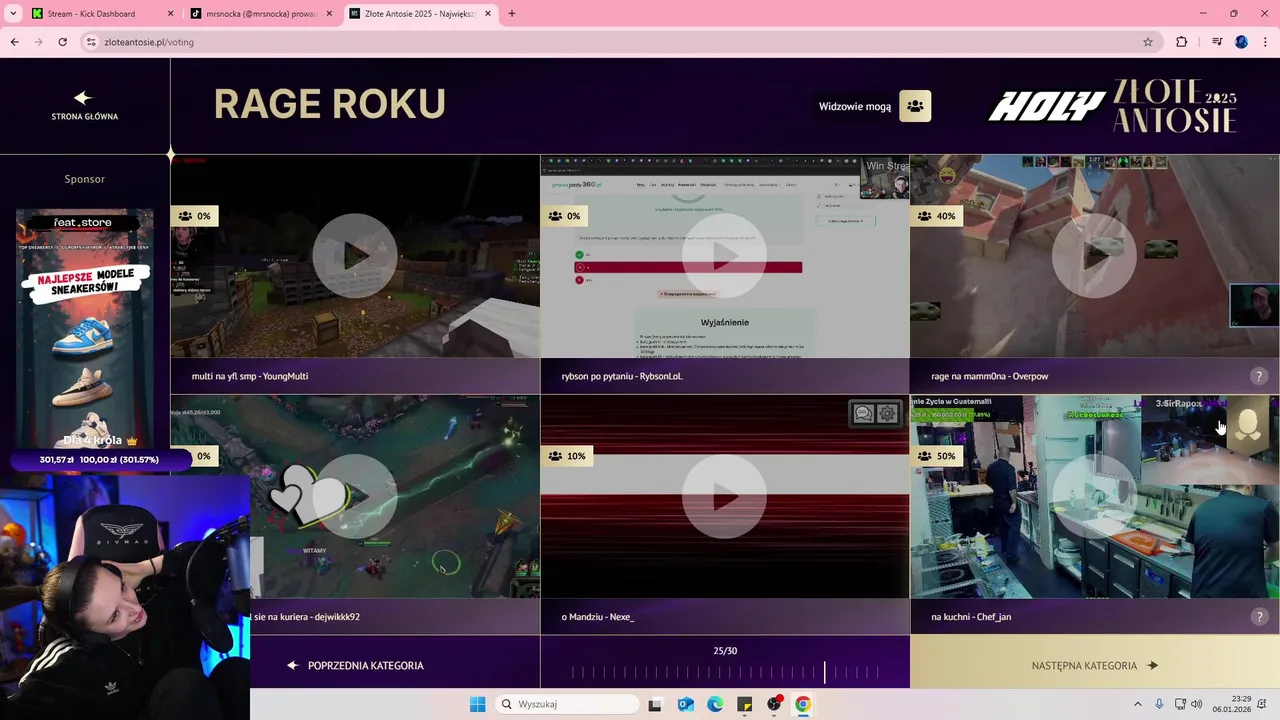Open the Chrome profile avatar
Screen dimensions: 1280x720
pos(1242,42)
